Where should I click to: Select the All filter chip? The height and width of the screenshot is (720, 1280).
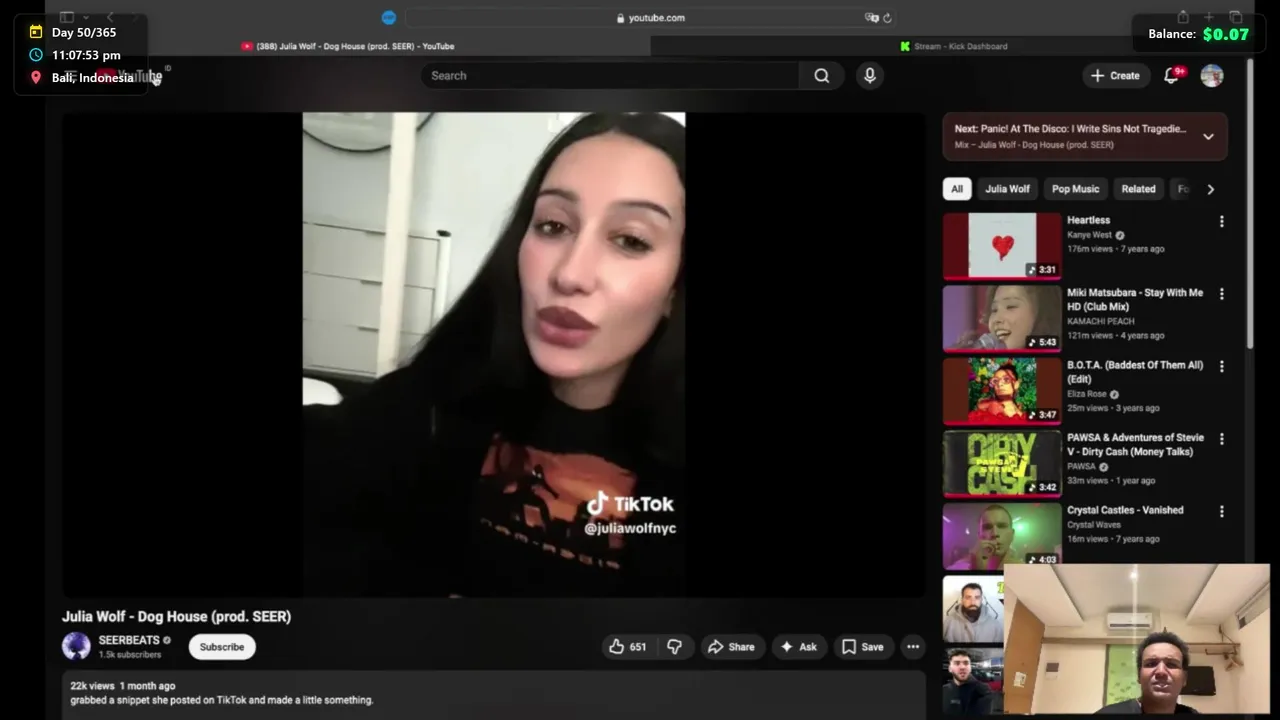[957, 189]
